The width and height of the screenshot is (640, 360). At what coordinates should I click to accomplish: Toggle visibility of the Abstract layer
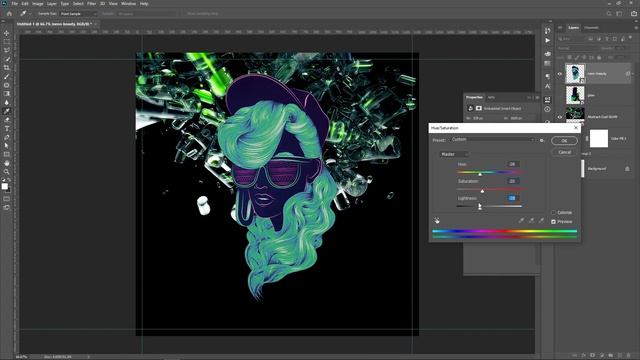560,117
